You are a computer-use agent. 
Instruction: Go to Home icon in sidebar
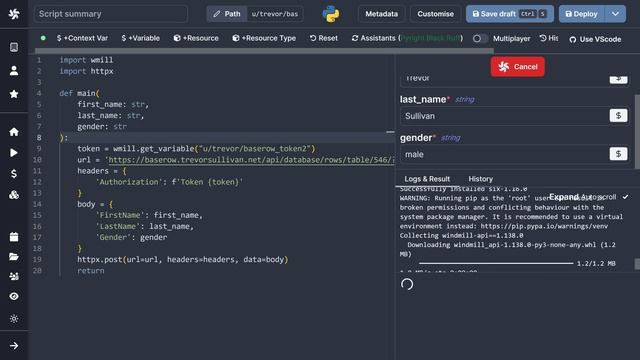[14, 132]
